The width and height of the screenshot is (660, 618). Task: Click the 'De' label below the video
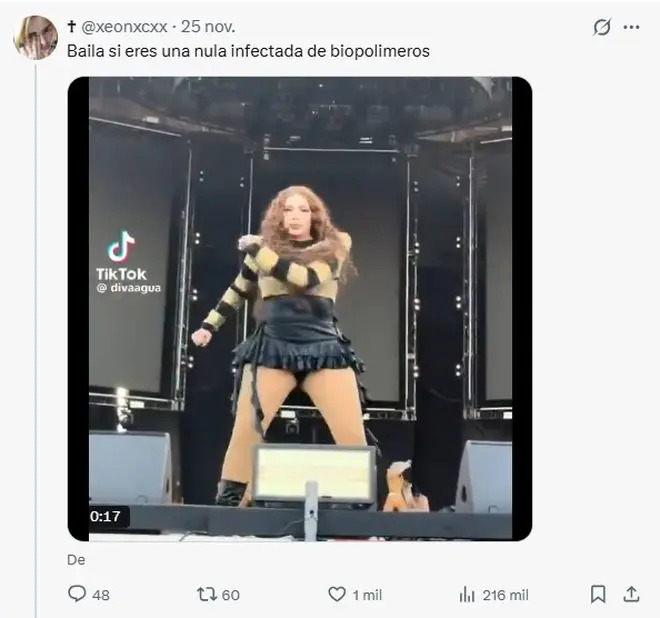[76, 560]
